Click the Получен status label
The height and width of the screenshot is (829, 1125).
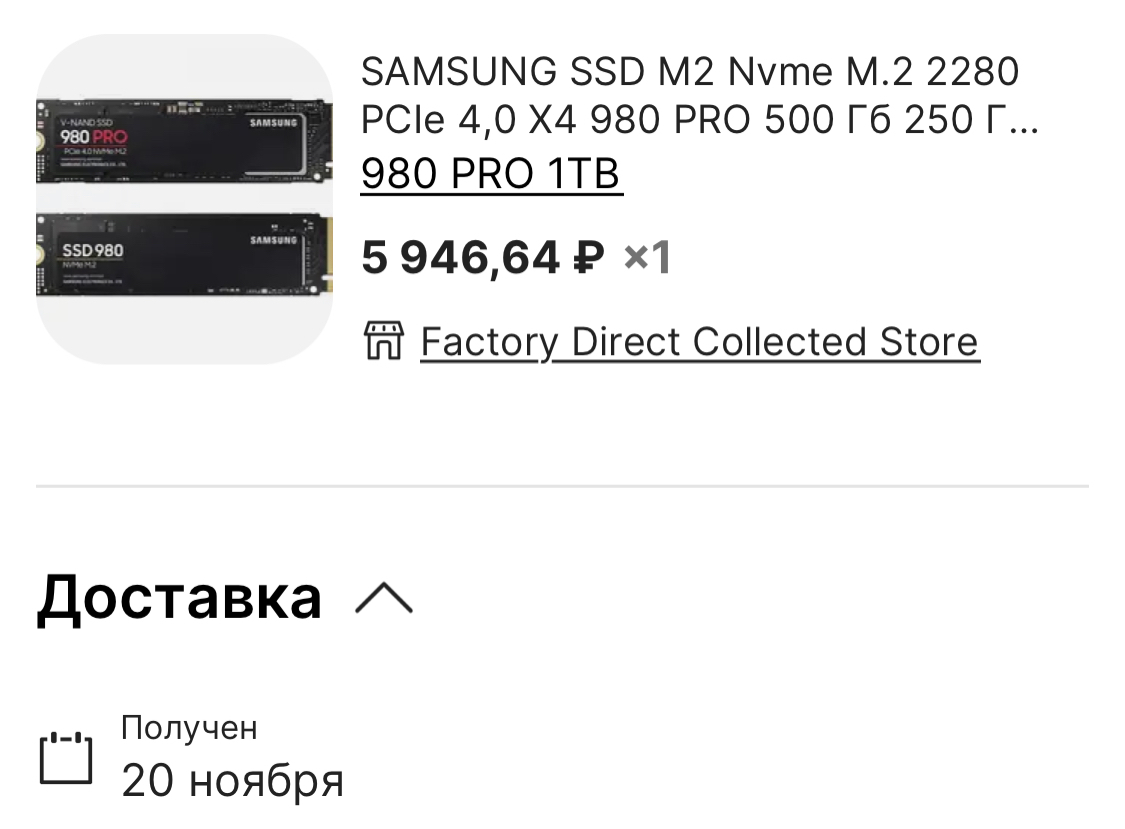(189, 728)
